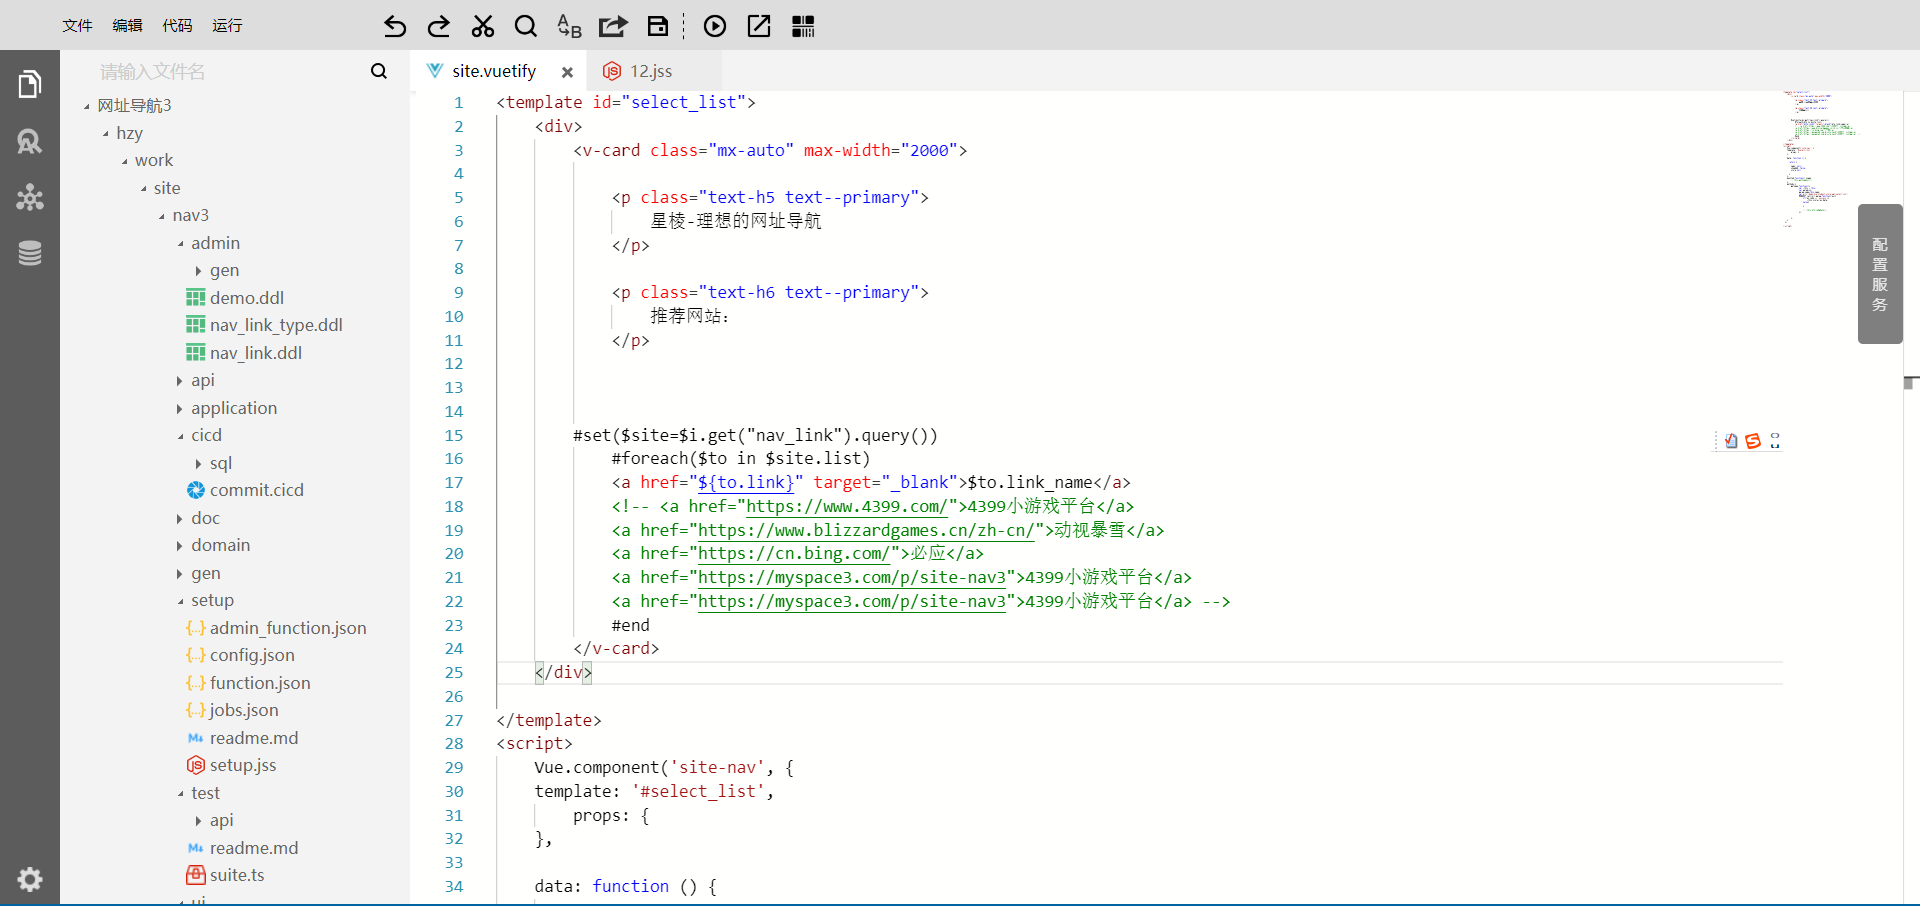
Task: Click the scissors cut icon
Action: (483, 26)
